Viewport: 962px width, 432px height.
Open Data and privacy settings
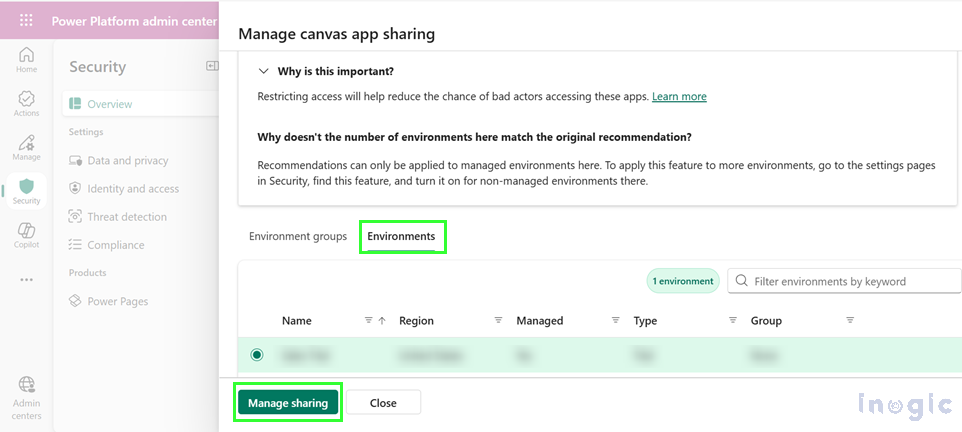click(128, 160)
